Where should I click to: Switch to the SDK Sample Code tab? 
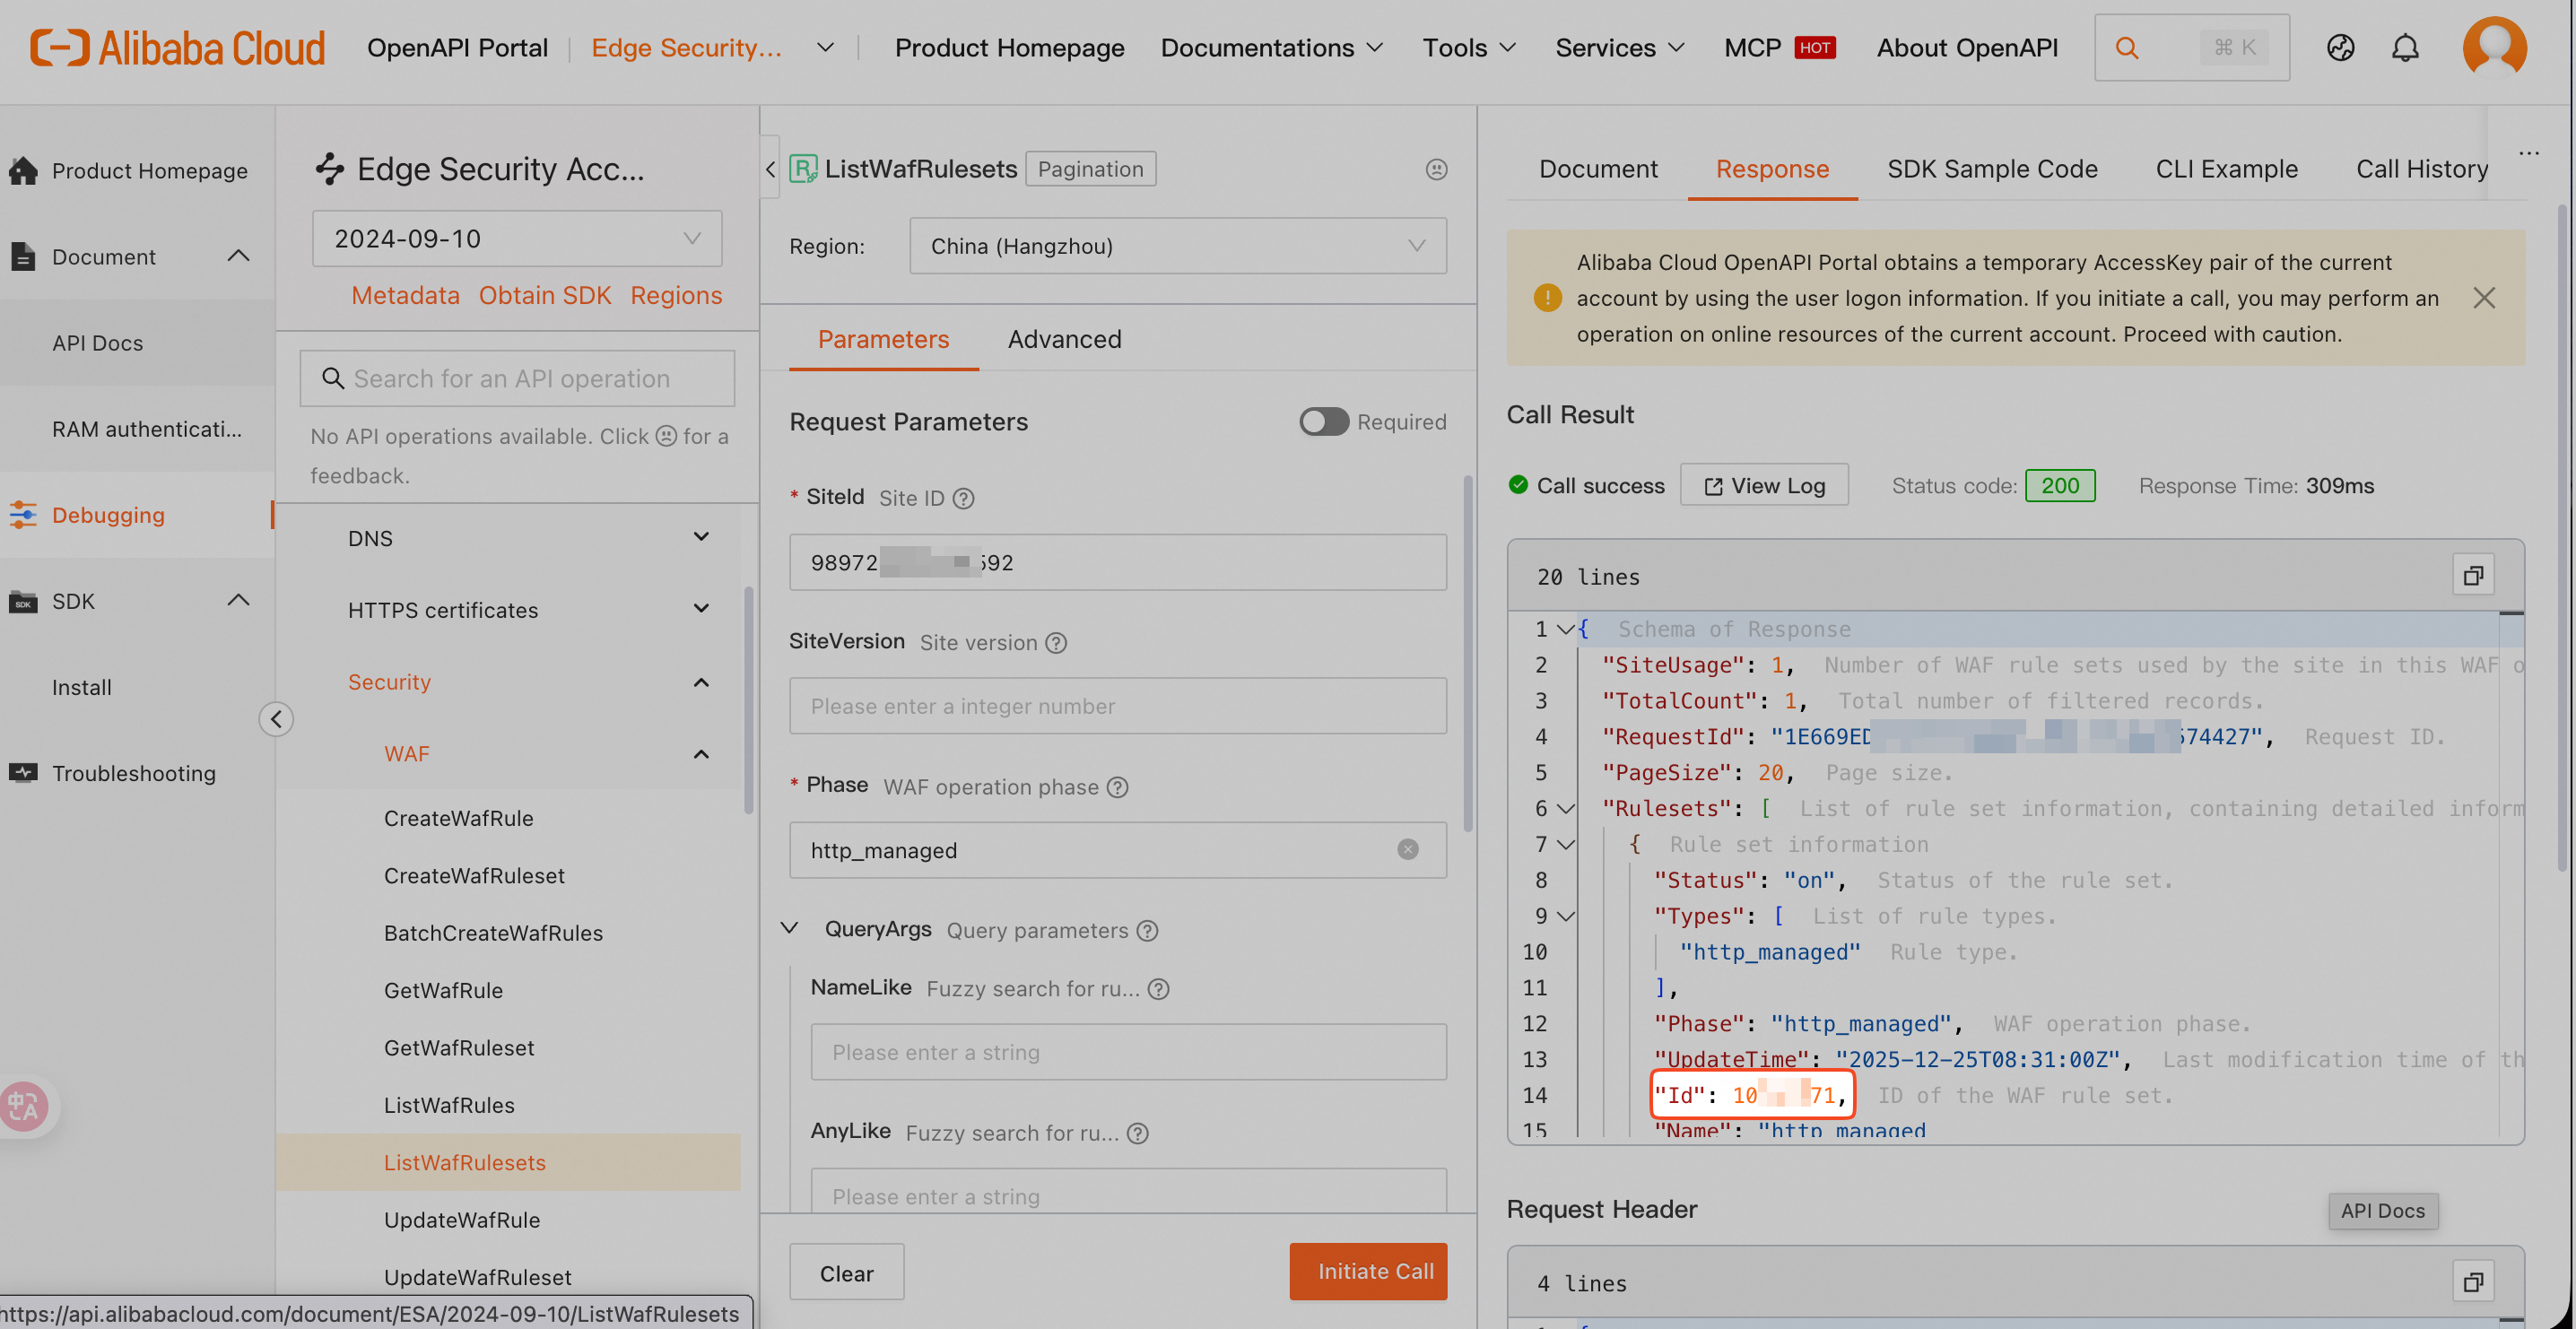click(1992, 169)
